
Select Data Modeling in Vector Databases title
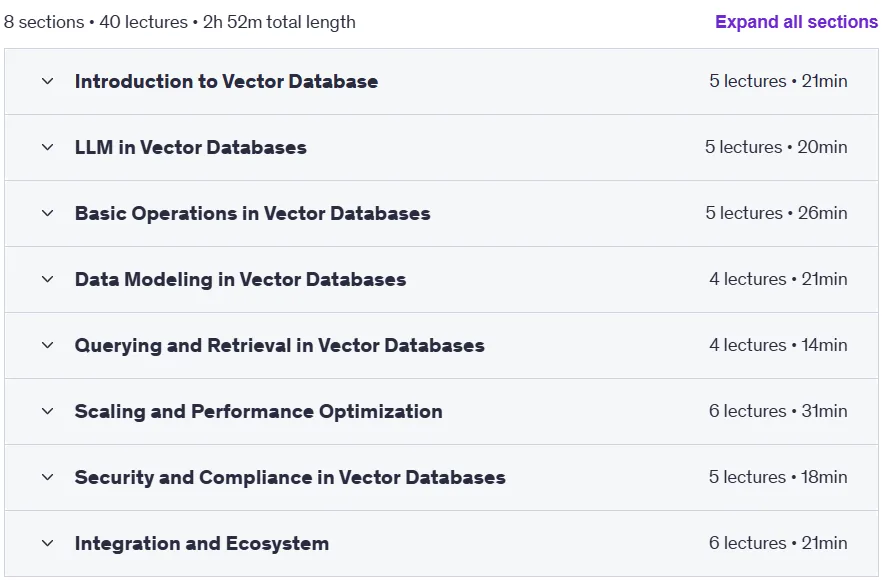coord(240,280)
